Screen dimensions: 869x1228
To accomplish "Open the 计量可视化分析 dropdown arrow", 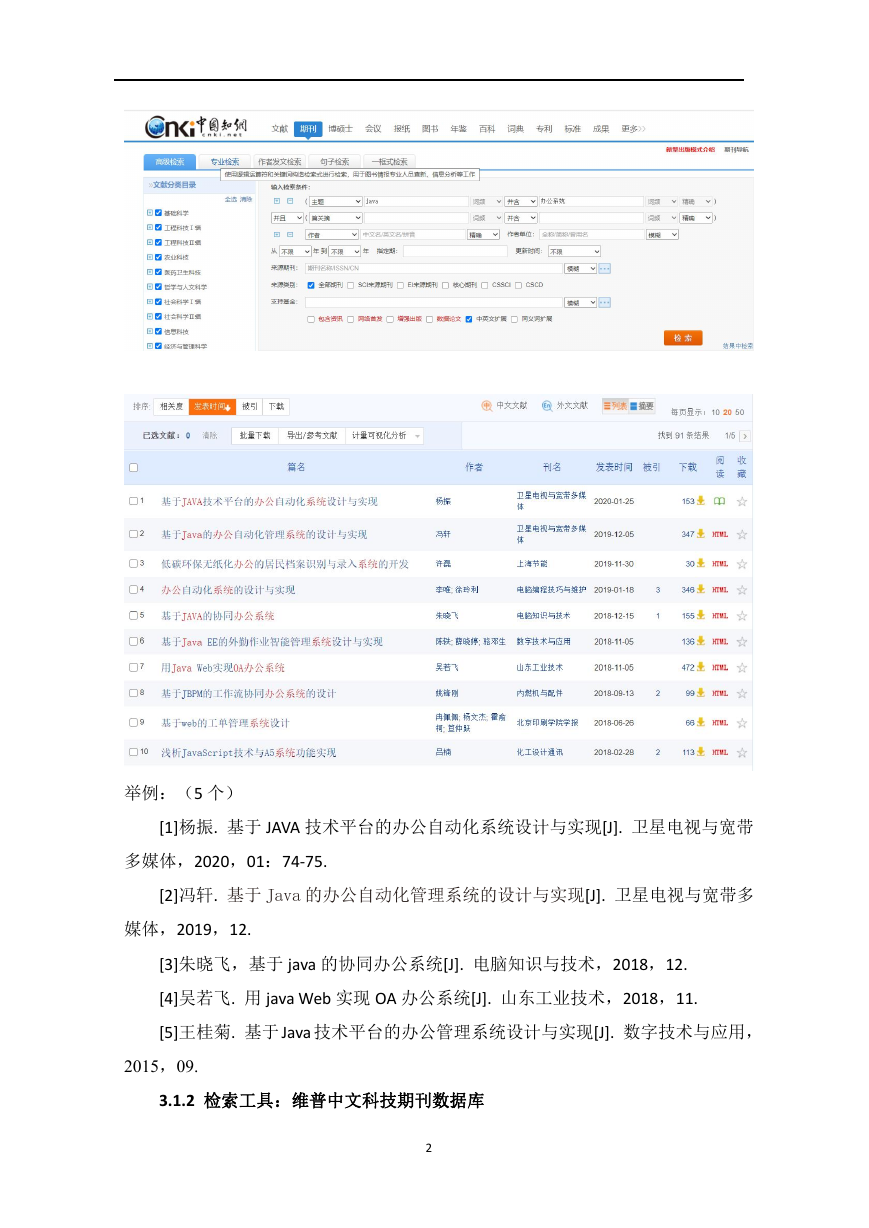I will click(x=417, y=436).
